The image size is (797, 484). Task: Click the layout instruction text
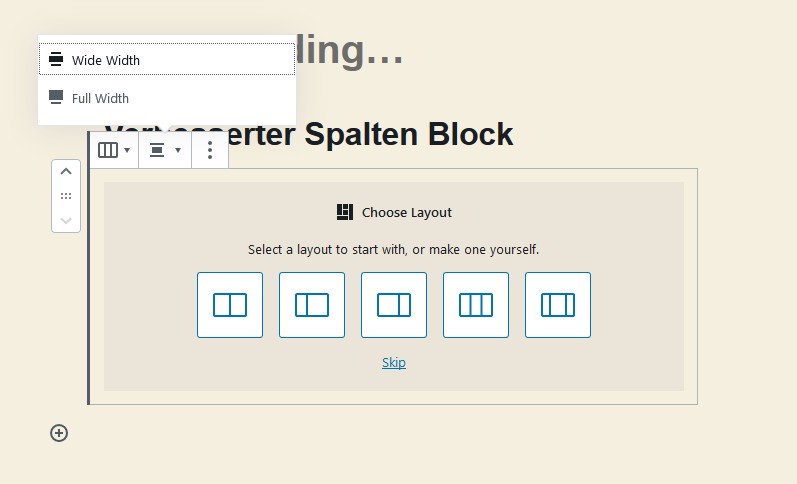coord(394,249)
